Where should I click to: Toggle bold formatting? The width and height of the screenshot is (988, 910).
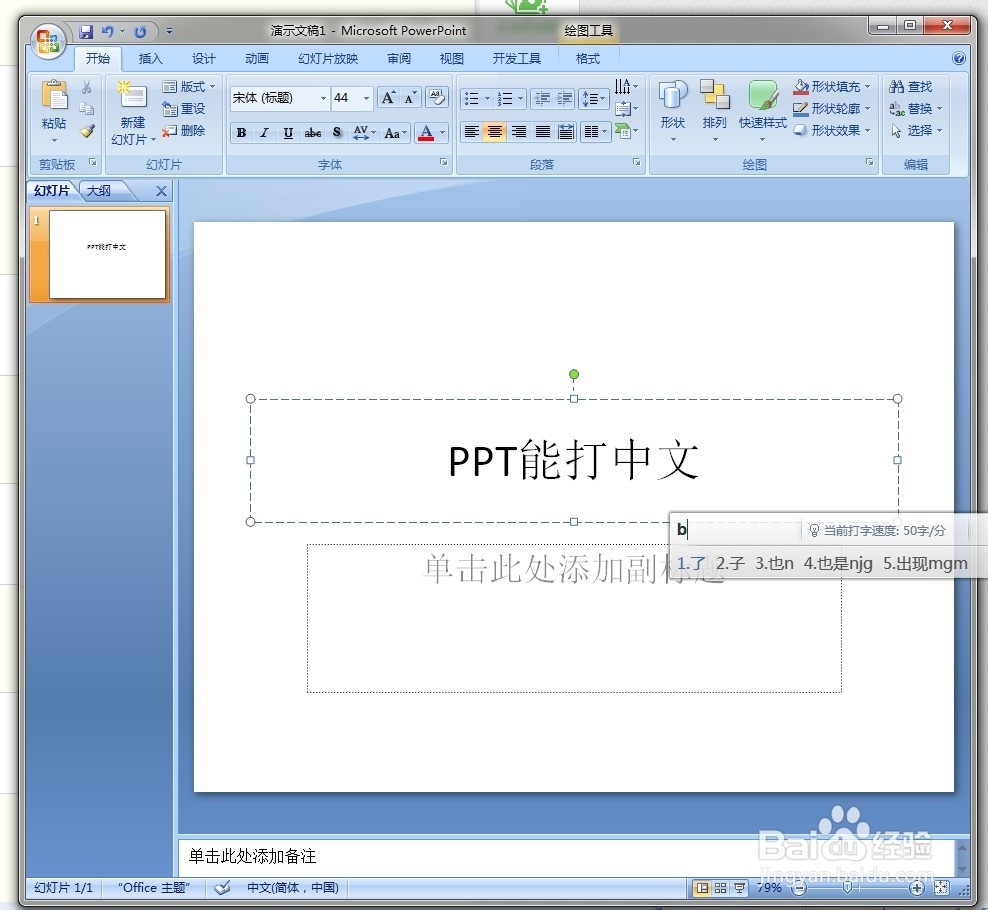tap(241, 132)
